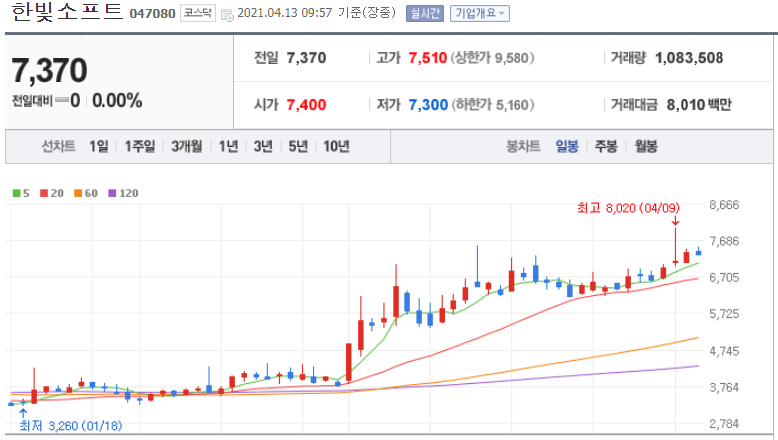Click the 한빛소프트 stock name heading
778x440 pixels.
67,12
